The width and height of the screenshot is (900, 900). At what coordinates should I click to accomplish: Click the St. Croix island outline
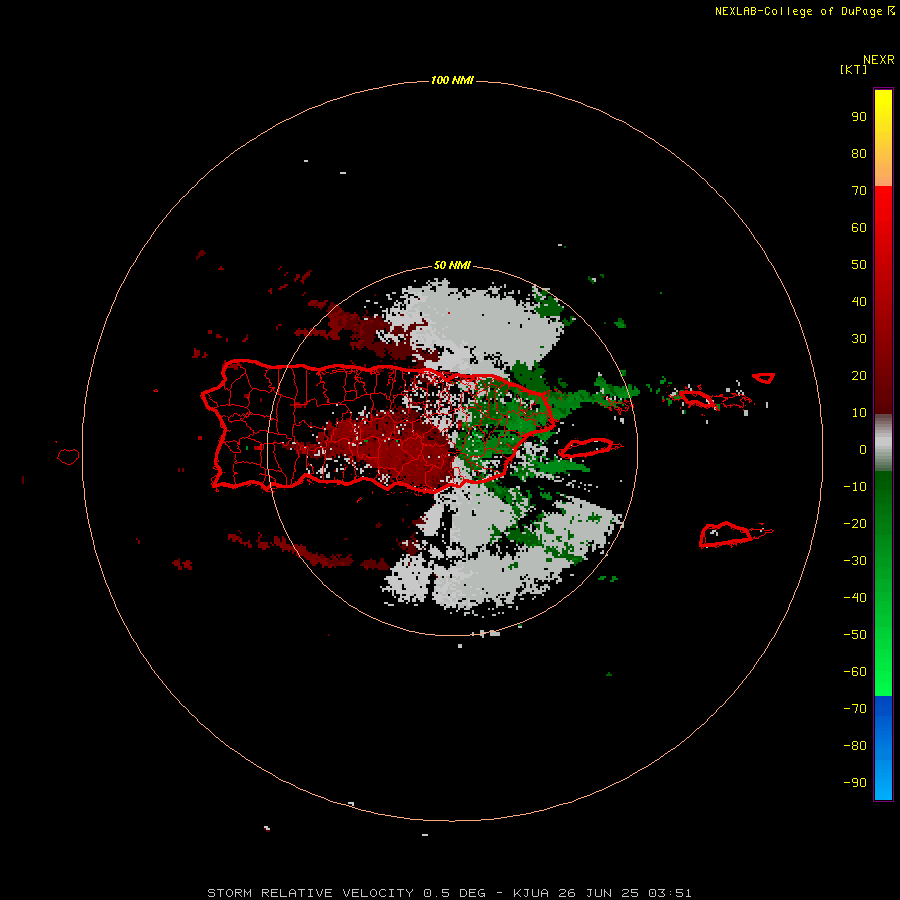726,535
